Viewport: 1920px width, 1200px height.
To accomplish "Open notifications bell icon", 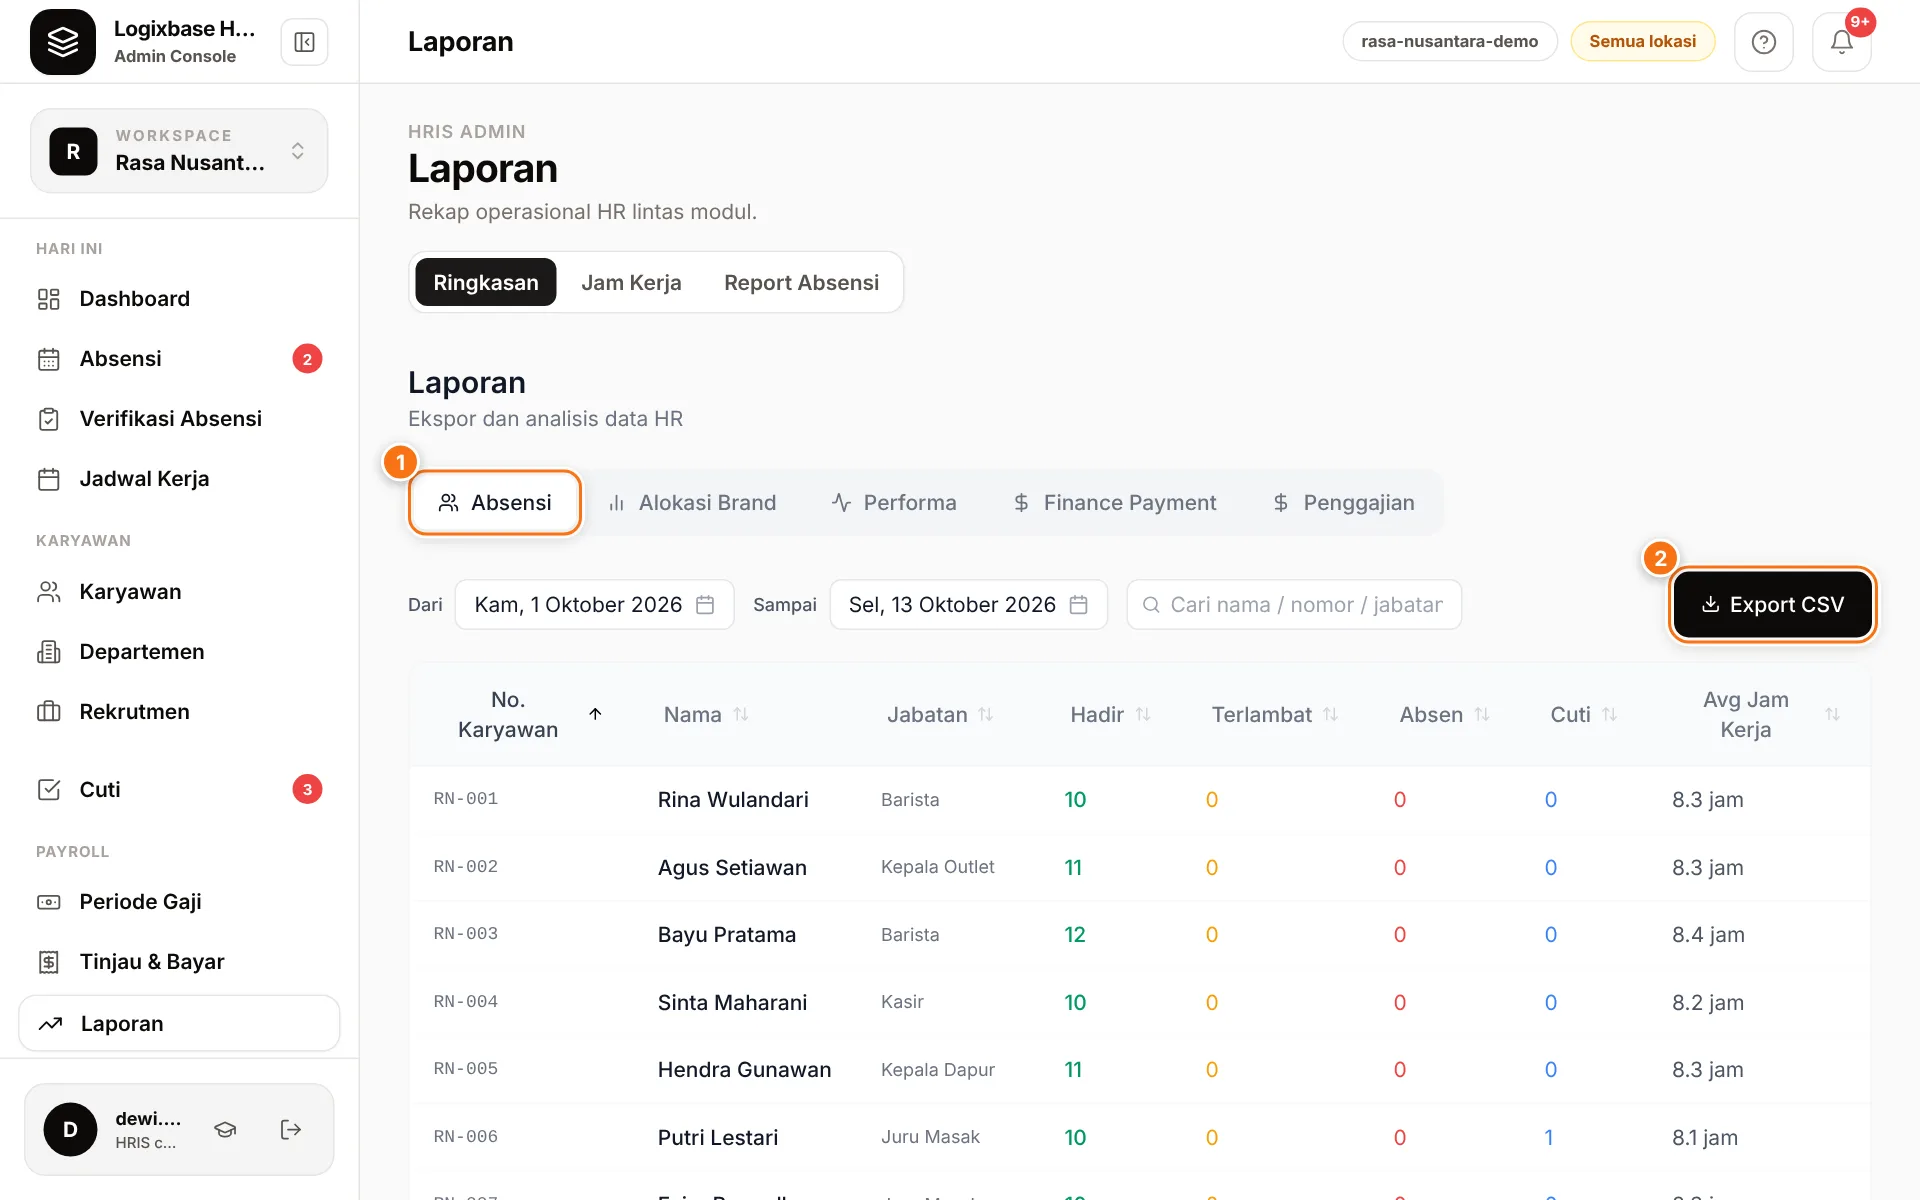I will [x=1841, y=42].
